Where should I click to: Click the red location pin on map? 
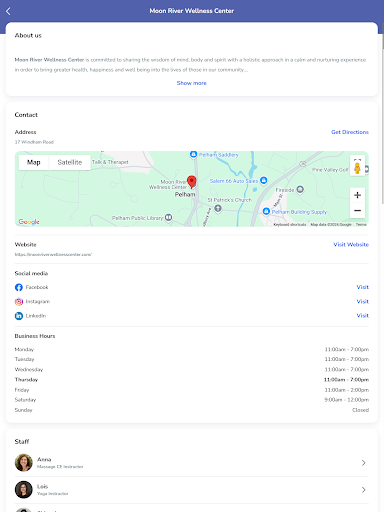point(191,182)
